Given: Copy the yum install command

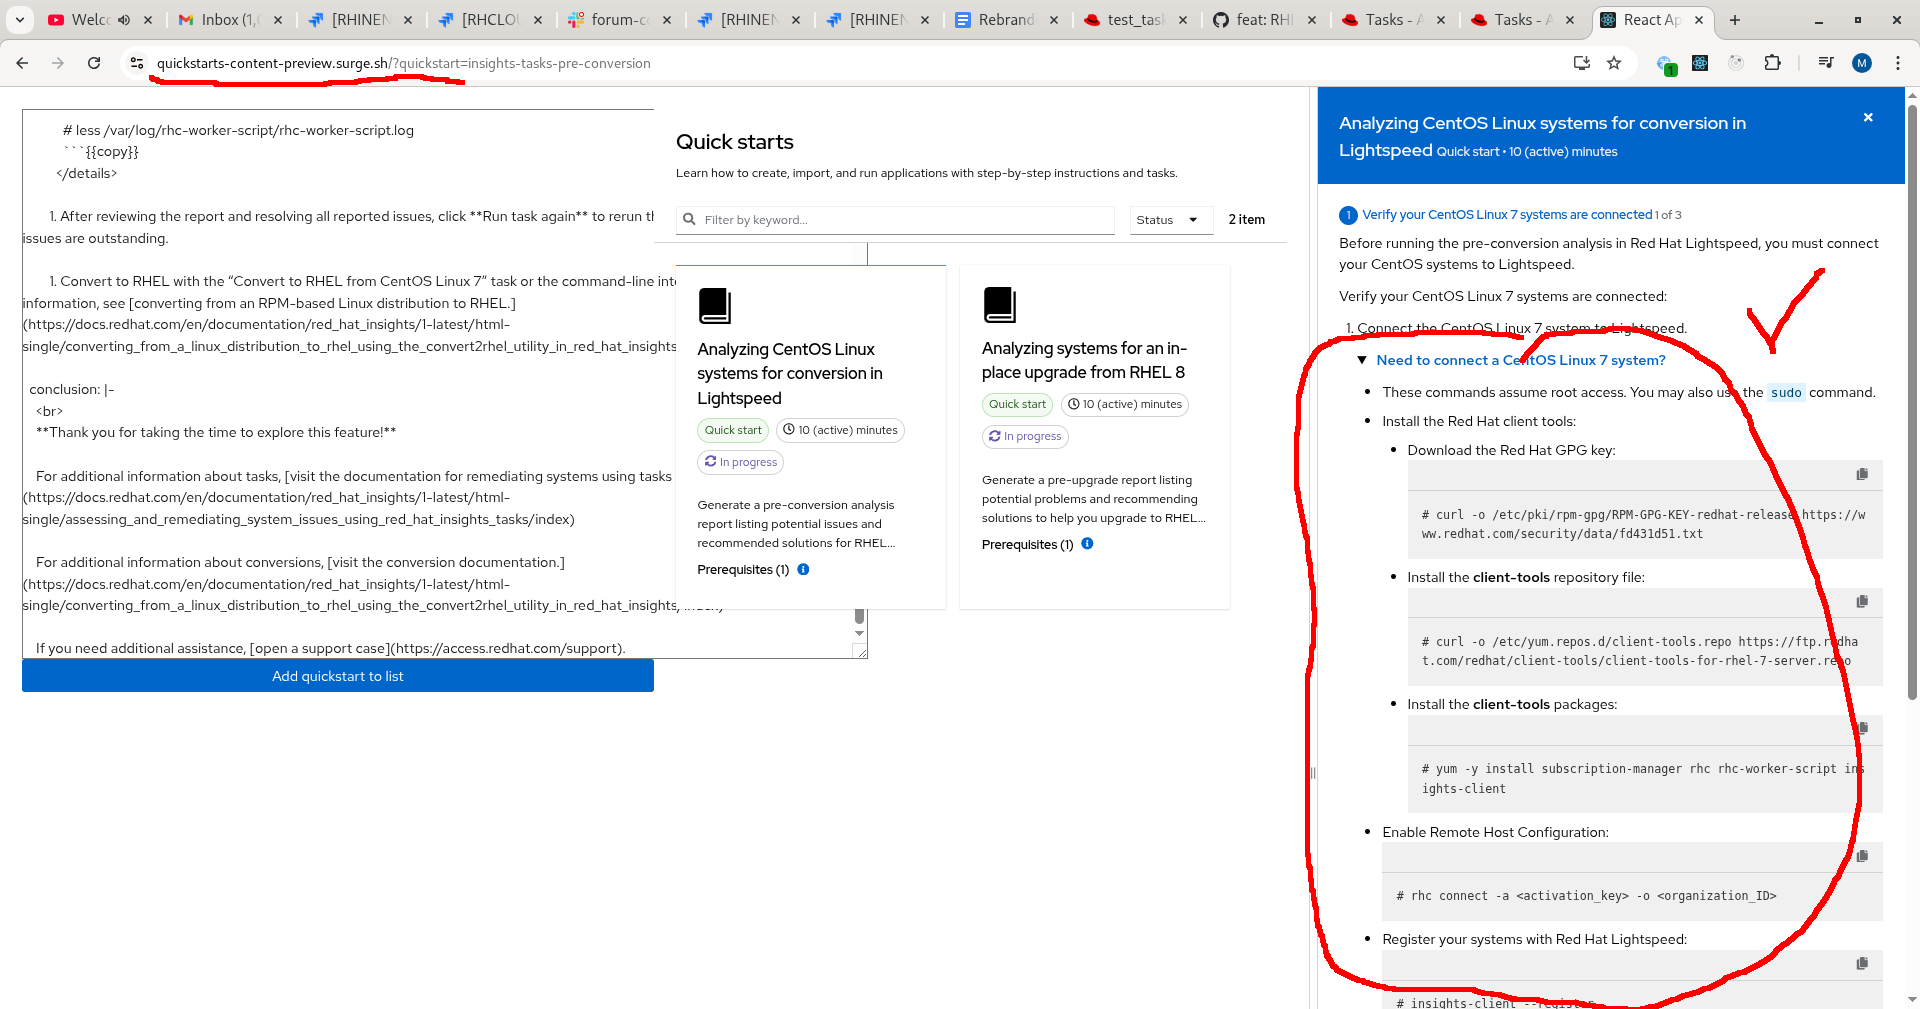Looking at the screenshot, I should 1862,728.
